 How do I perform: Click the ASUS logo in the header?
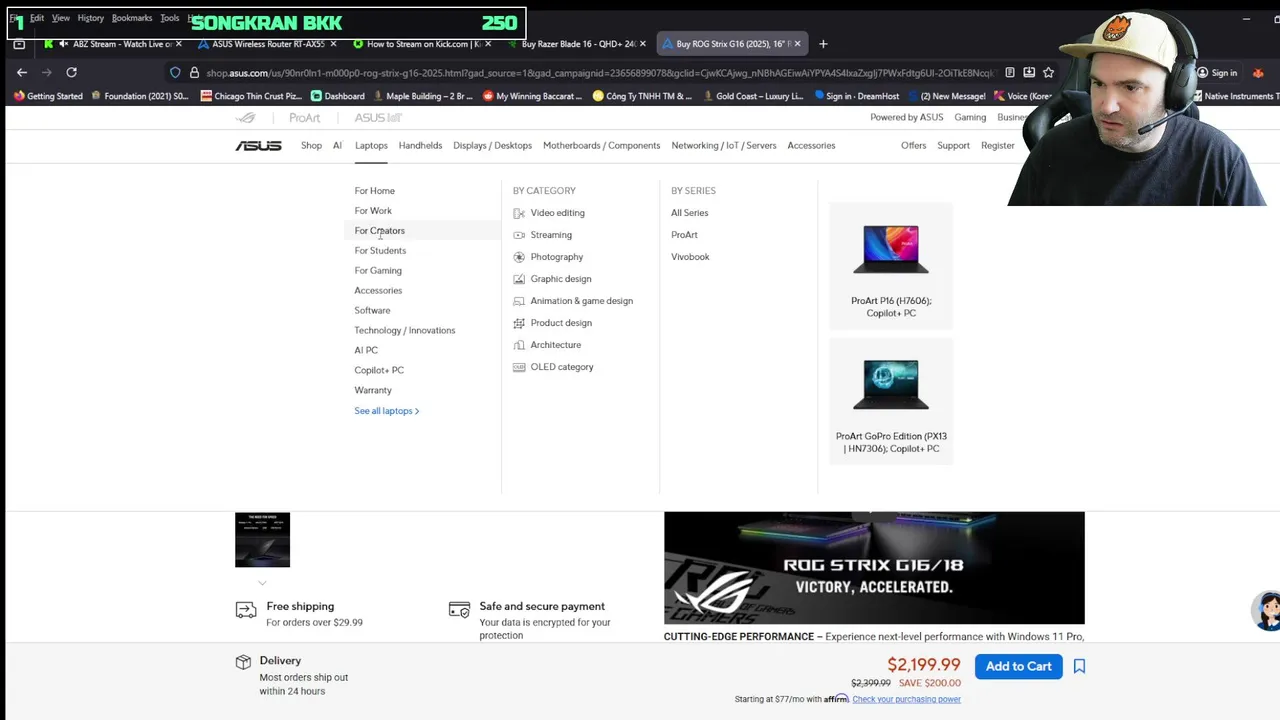click(x=258, y=145)
